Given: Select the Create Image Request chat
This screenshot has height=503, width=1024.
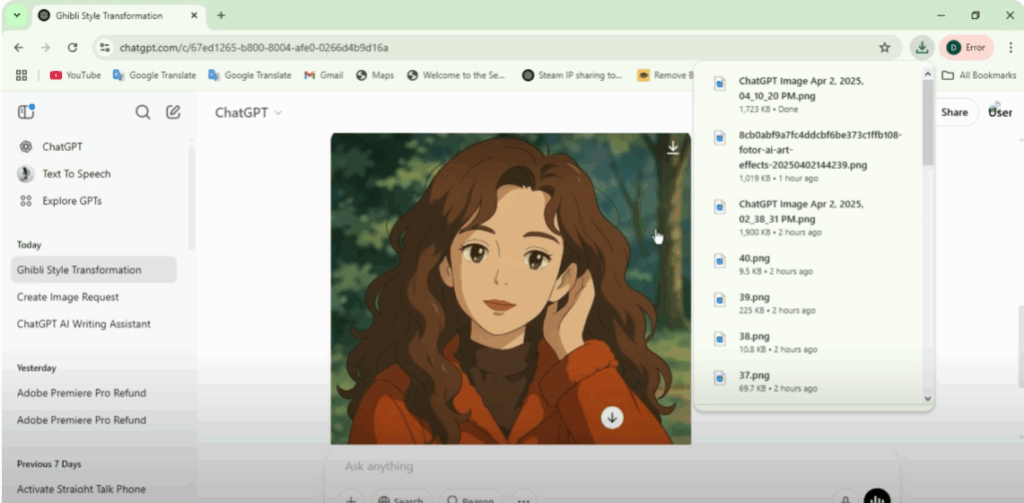Looking at the screenshot, I should (x=68, y=297).
